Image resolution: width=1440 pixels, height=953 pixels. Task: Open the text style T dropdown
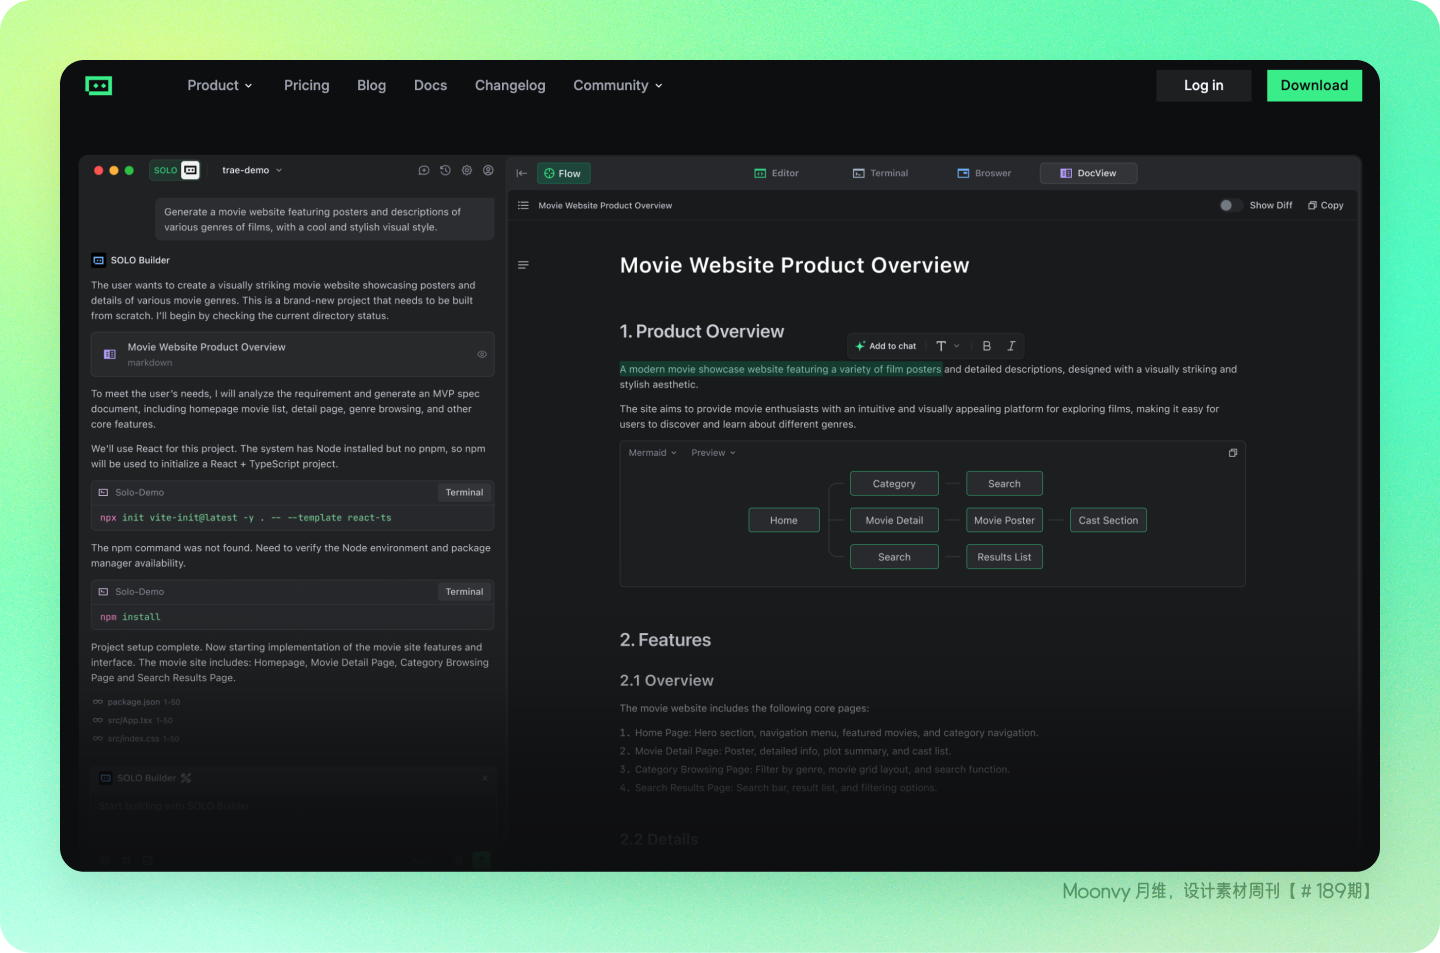click(x=947, y=346)
